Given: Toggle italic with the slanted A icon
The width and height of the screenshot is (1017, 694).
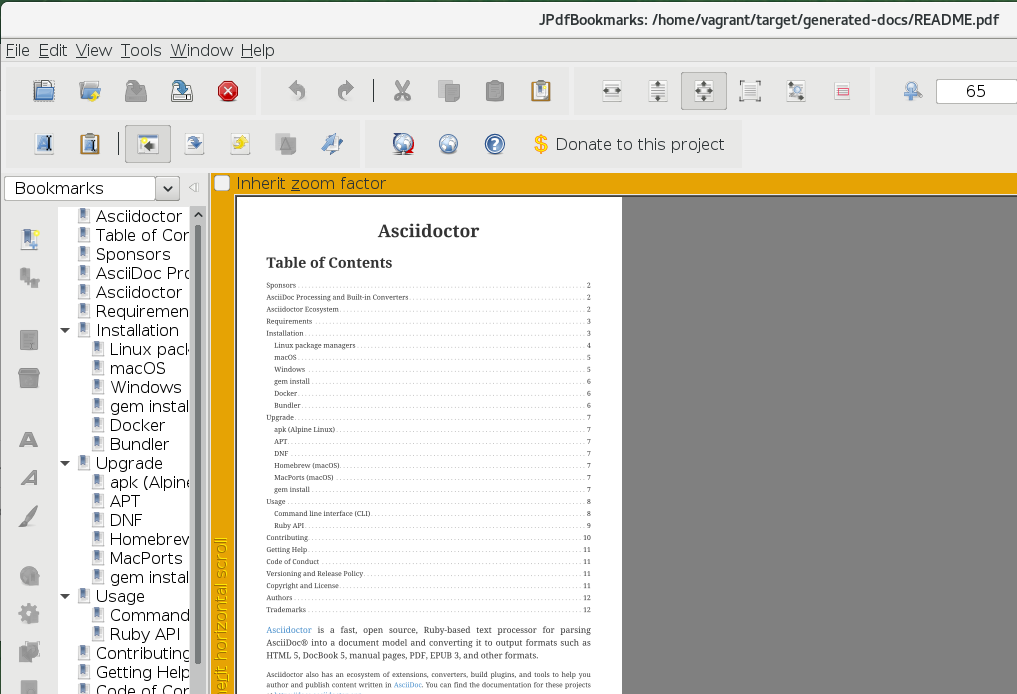Looking at the screenshot, I should 29,478.
